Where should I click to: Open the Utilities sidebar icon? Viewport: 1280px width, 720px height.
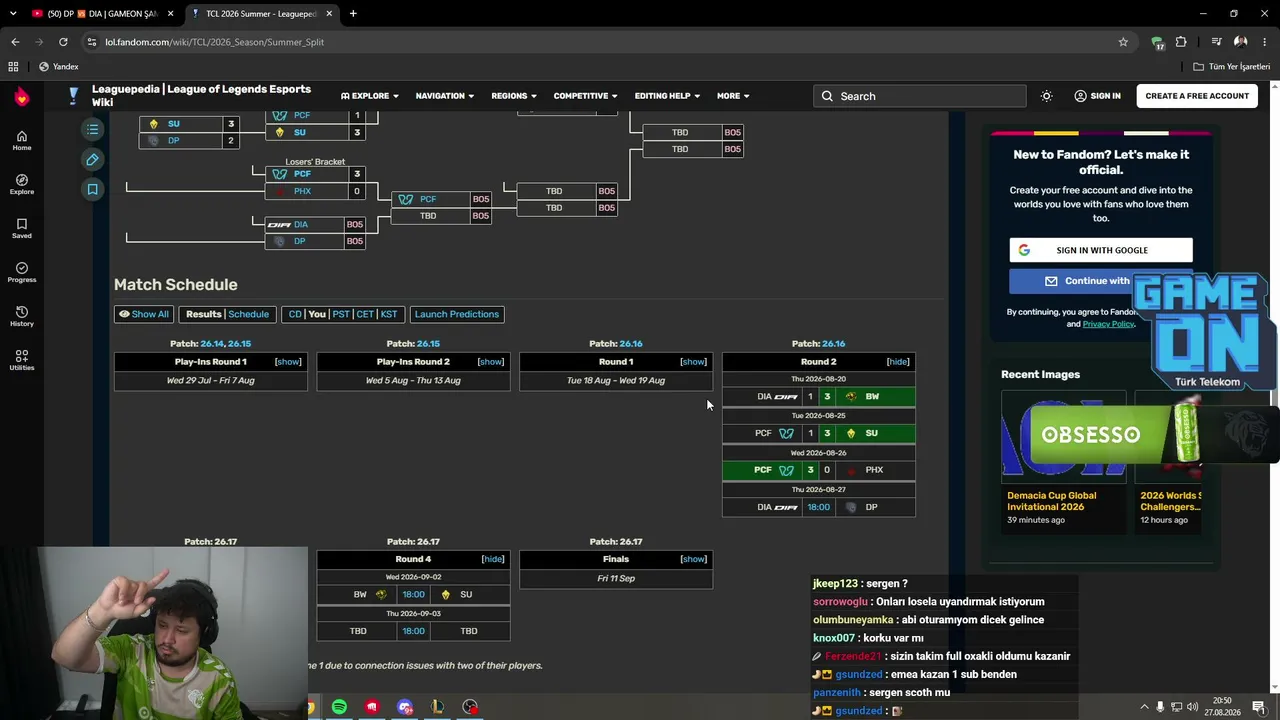21,360
